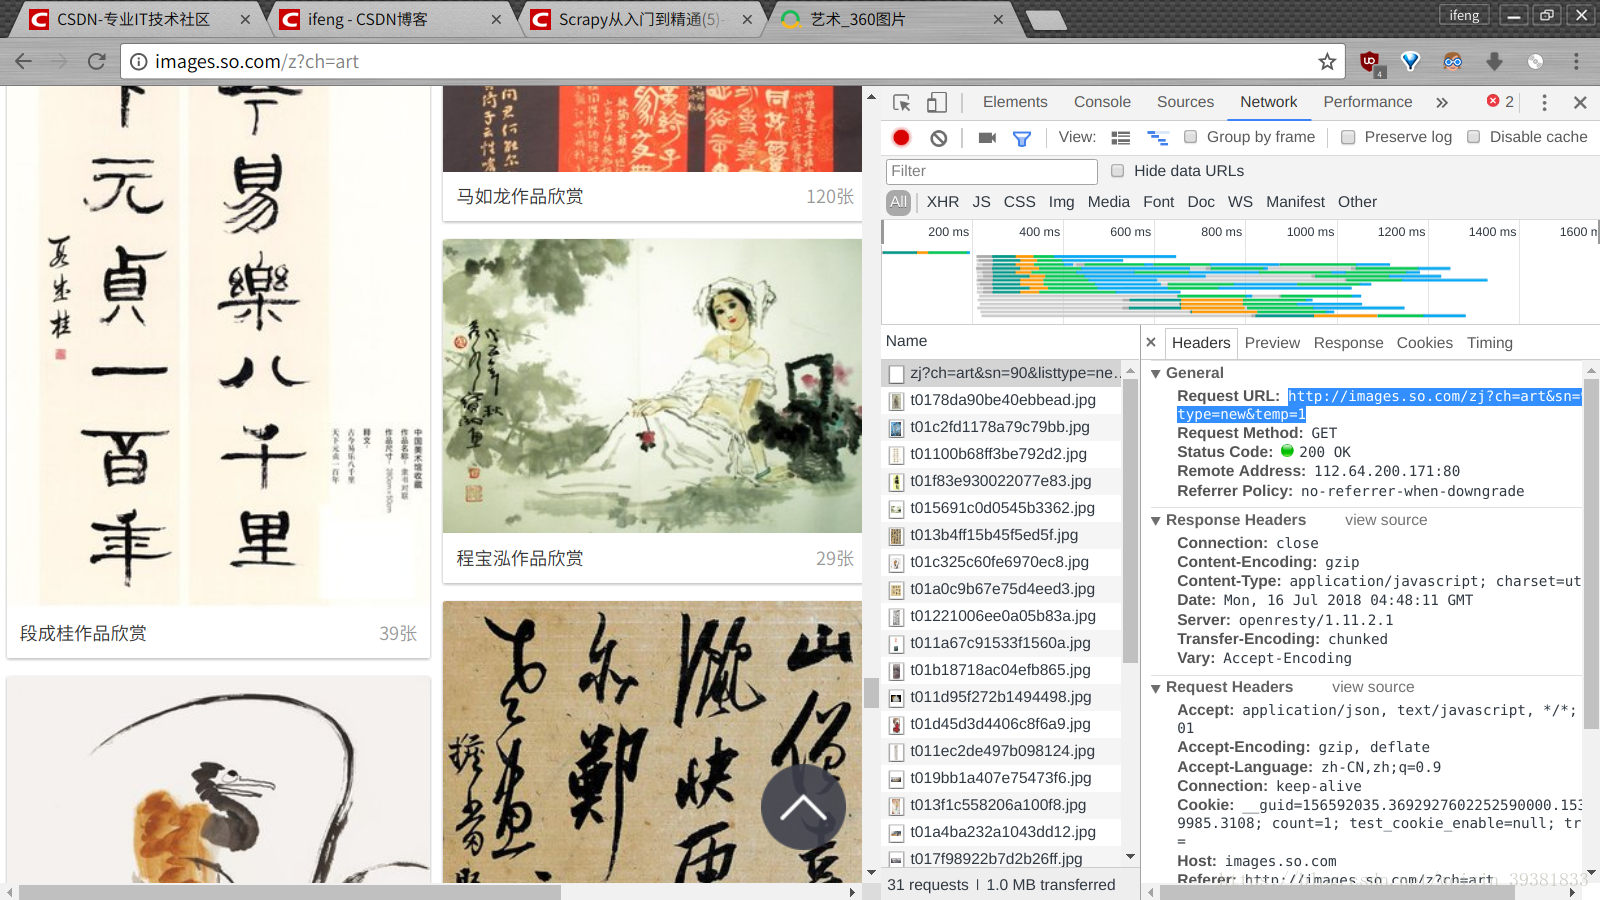Show more DevTools tabs with chevron

tap(1442, 102)
